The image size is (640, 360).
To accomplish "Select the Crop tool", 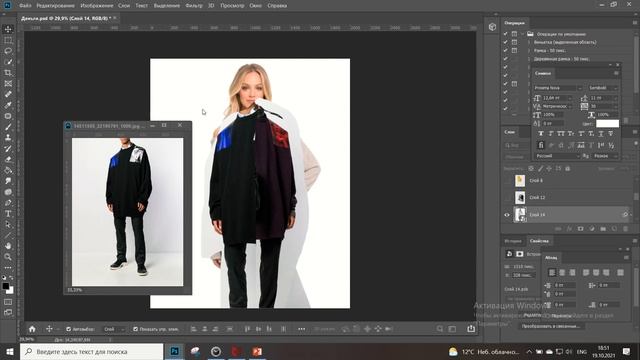I will pos(8,73).
